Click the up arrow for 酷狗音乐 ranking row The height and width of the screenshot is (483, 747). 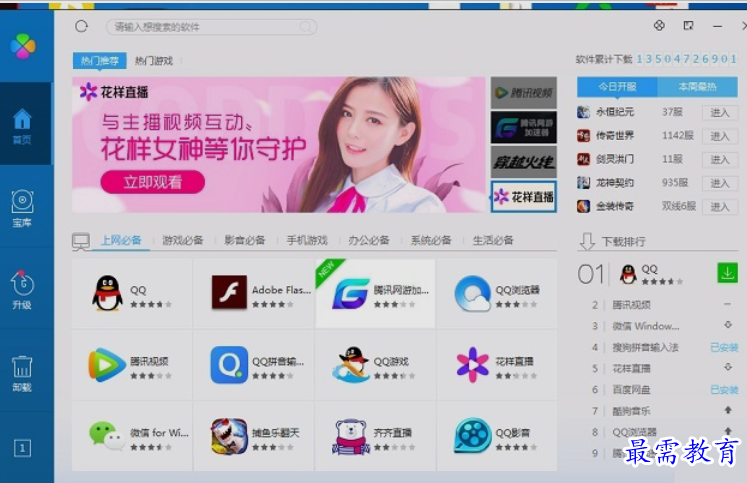pos(728,410)
